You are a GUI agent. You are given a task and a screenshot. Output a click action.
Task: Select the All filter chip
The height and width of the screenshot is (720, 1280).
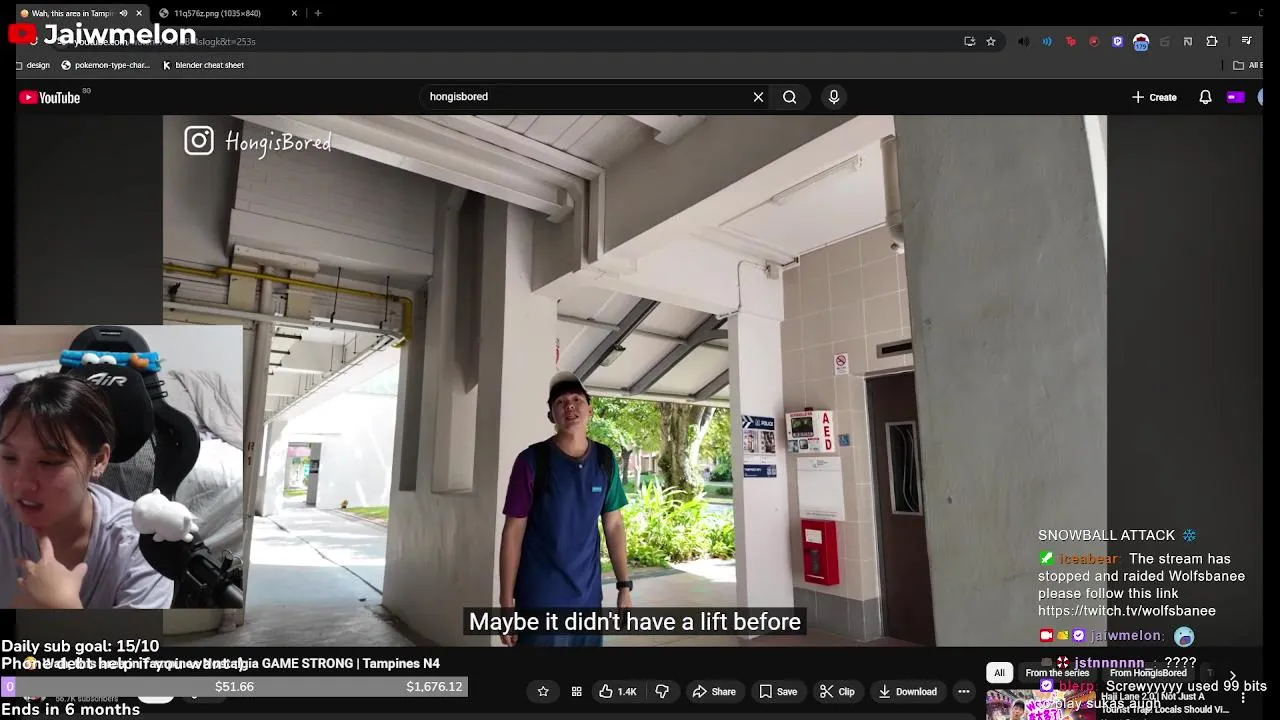[x=999, y=673]
